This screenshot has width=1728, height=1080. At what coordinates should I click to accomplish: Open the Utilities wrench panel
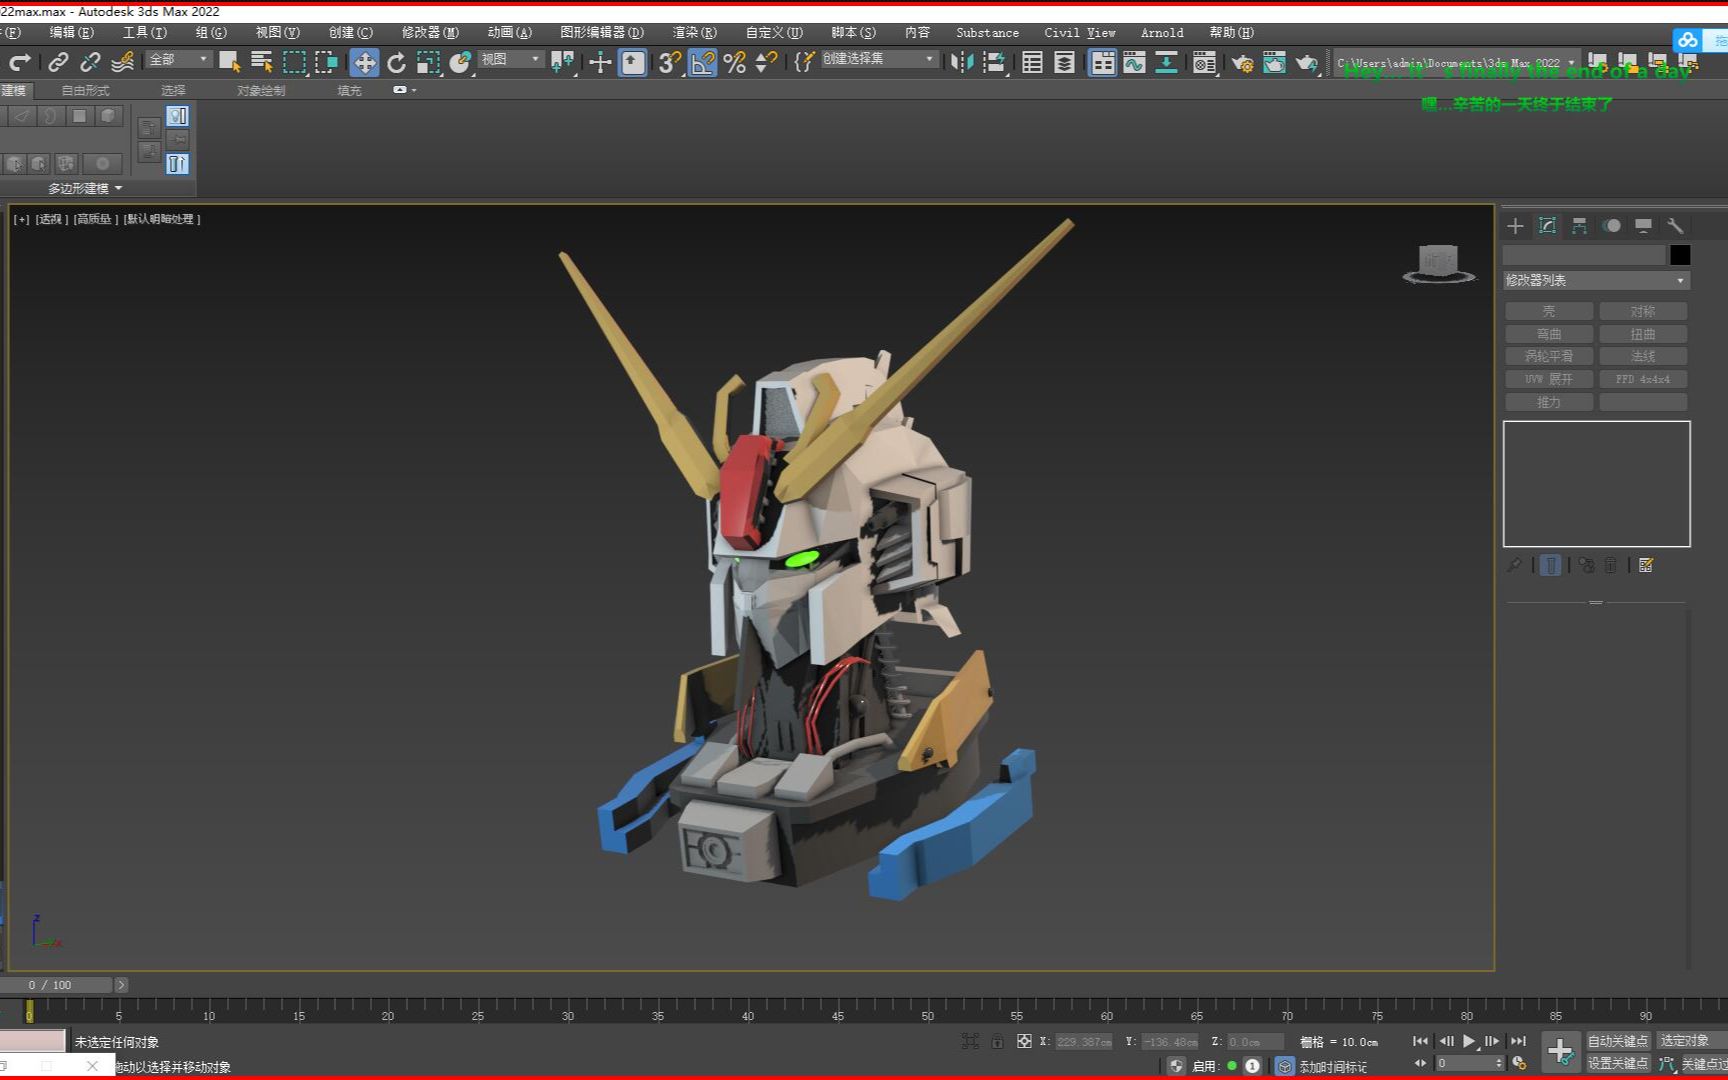[1675, 226]
